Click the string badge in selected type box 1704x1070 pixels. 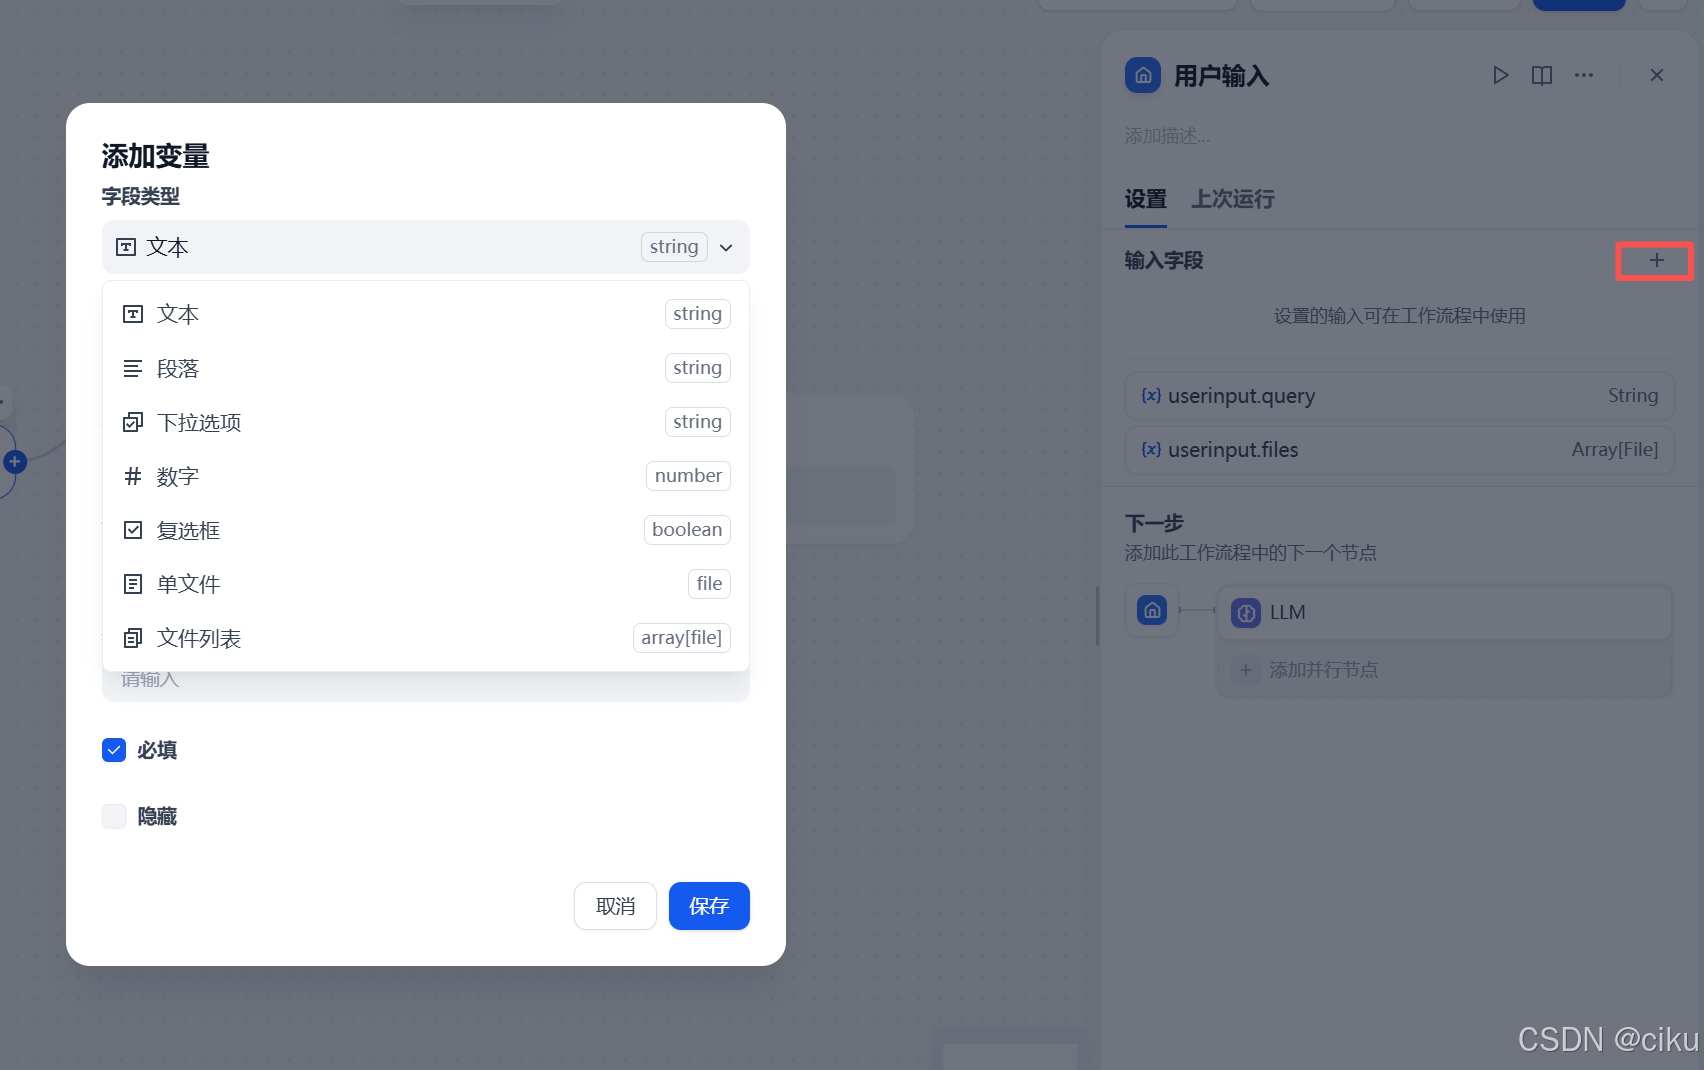click(674, 247)
